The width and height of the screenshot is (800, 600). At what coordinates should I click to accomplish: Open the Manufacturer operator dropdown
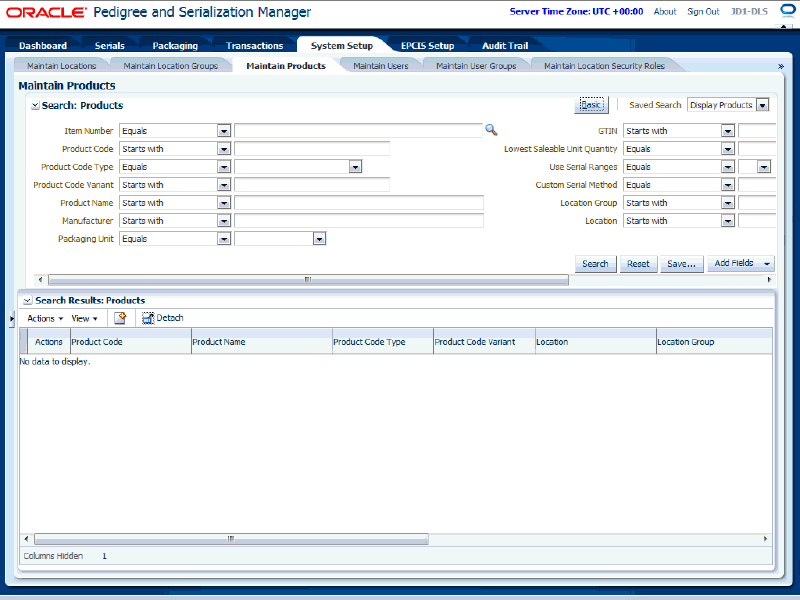(224, 221)
